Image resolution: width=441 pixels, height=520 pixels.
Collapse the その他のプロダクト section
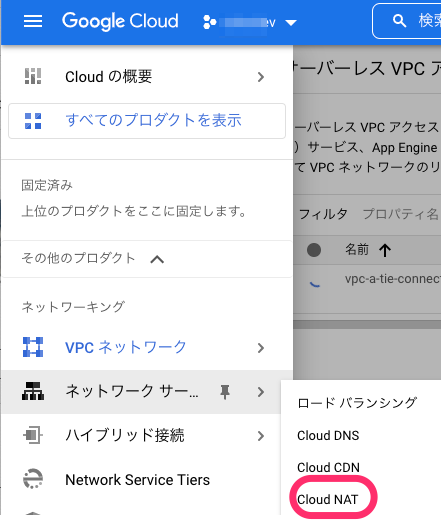point(157,259)
